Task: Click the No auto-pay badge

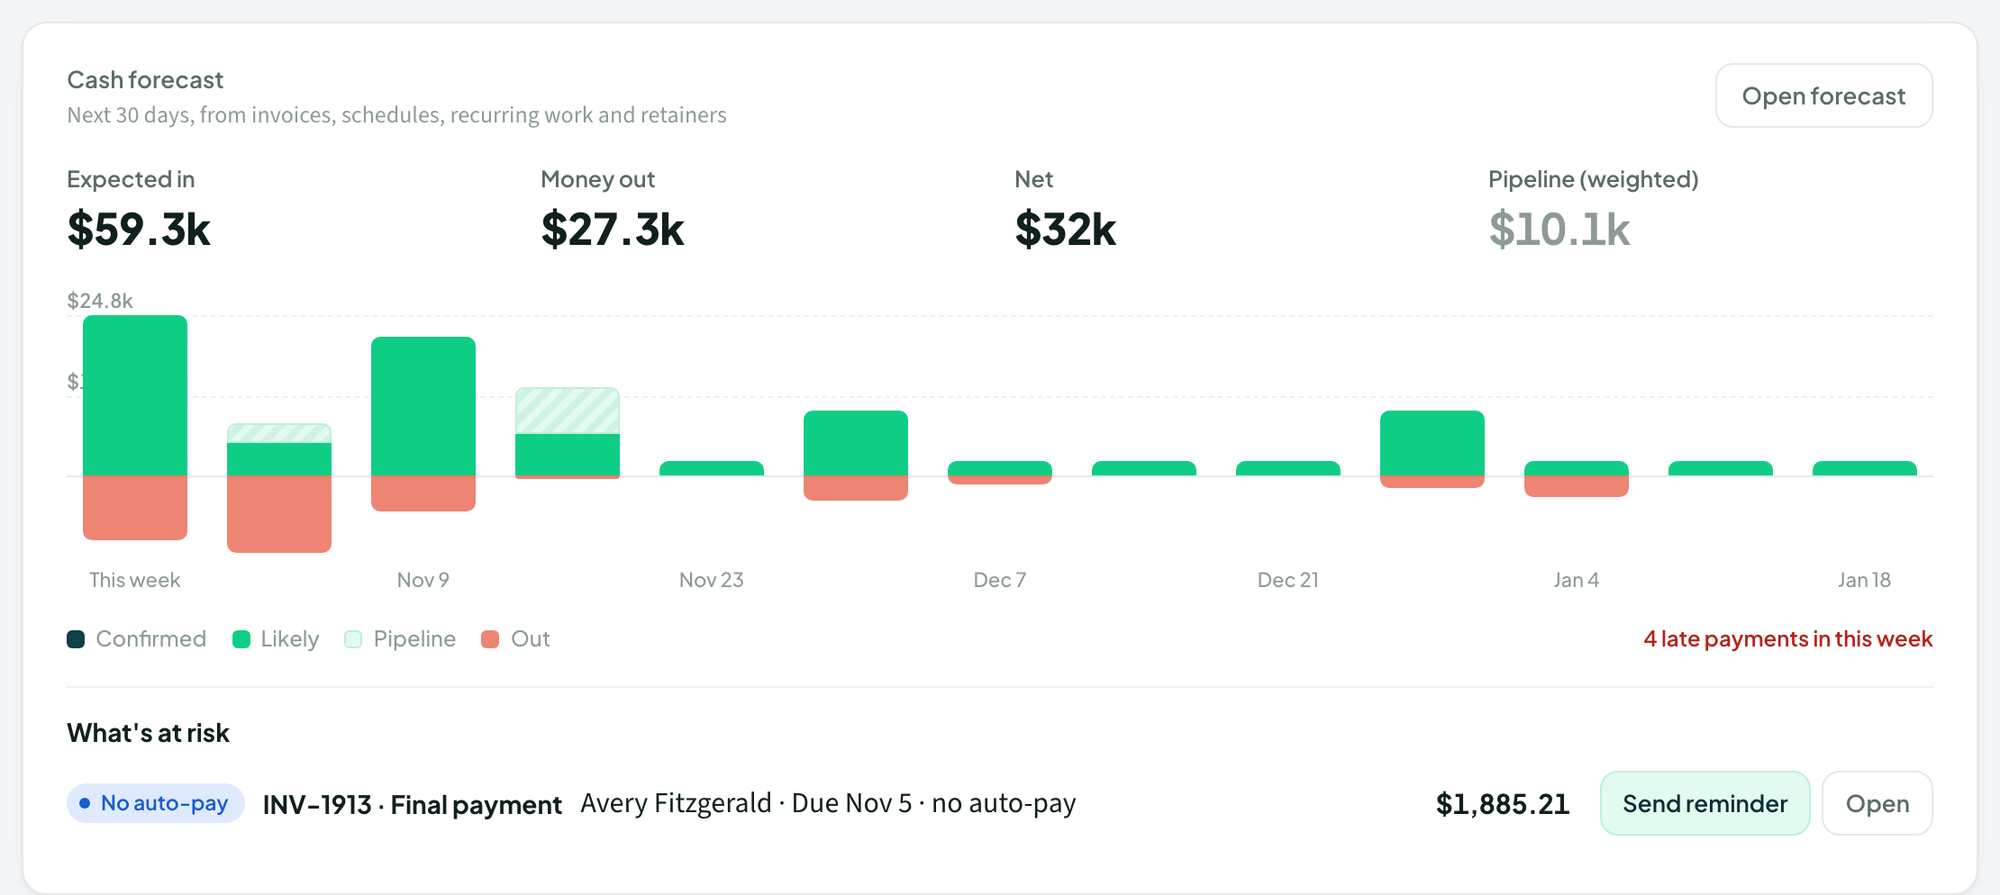Action: pyautogui.click(x=156, y=803)
